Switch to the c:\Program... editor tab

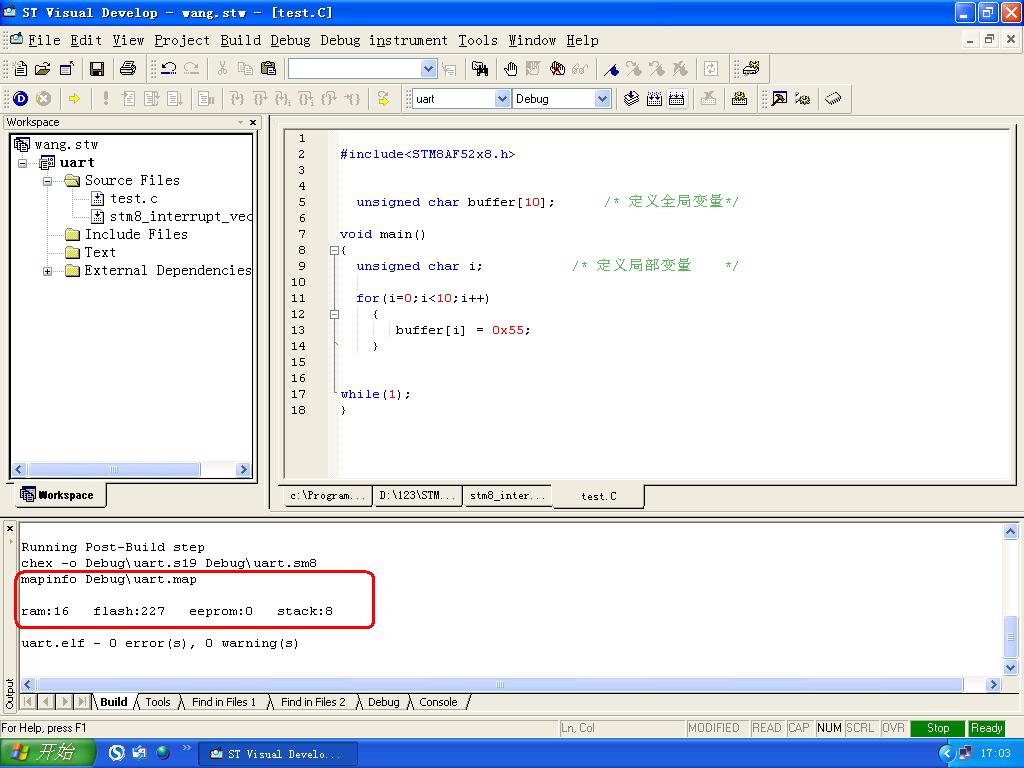coord(327,496)
